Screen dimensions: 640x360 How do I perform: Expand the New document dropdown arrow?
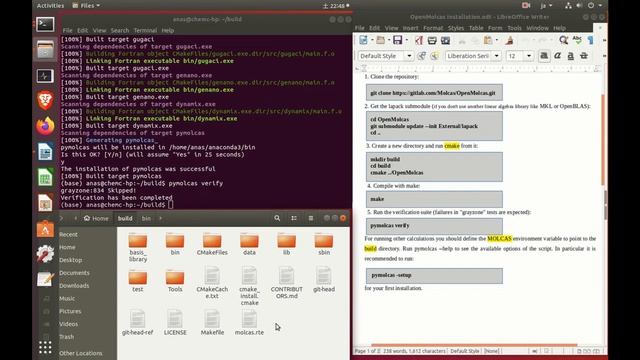[x=372, y=40]
